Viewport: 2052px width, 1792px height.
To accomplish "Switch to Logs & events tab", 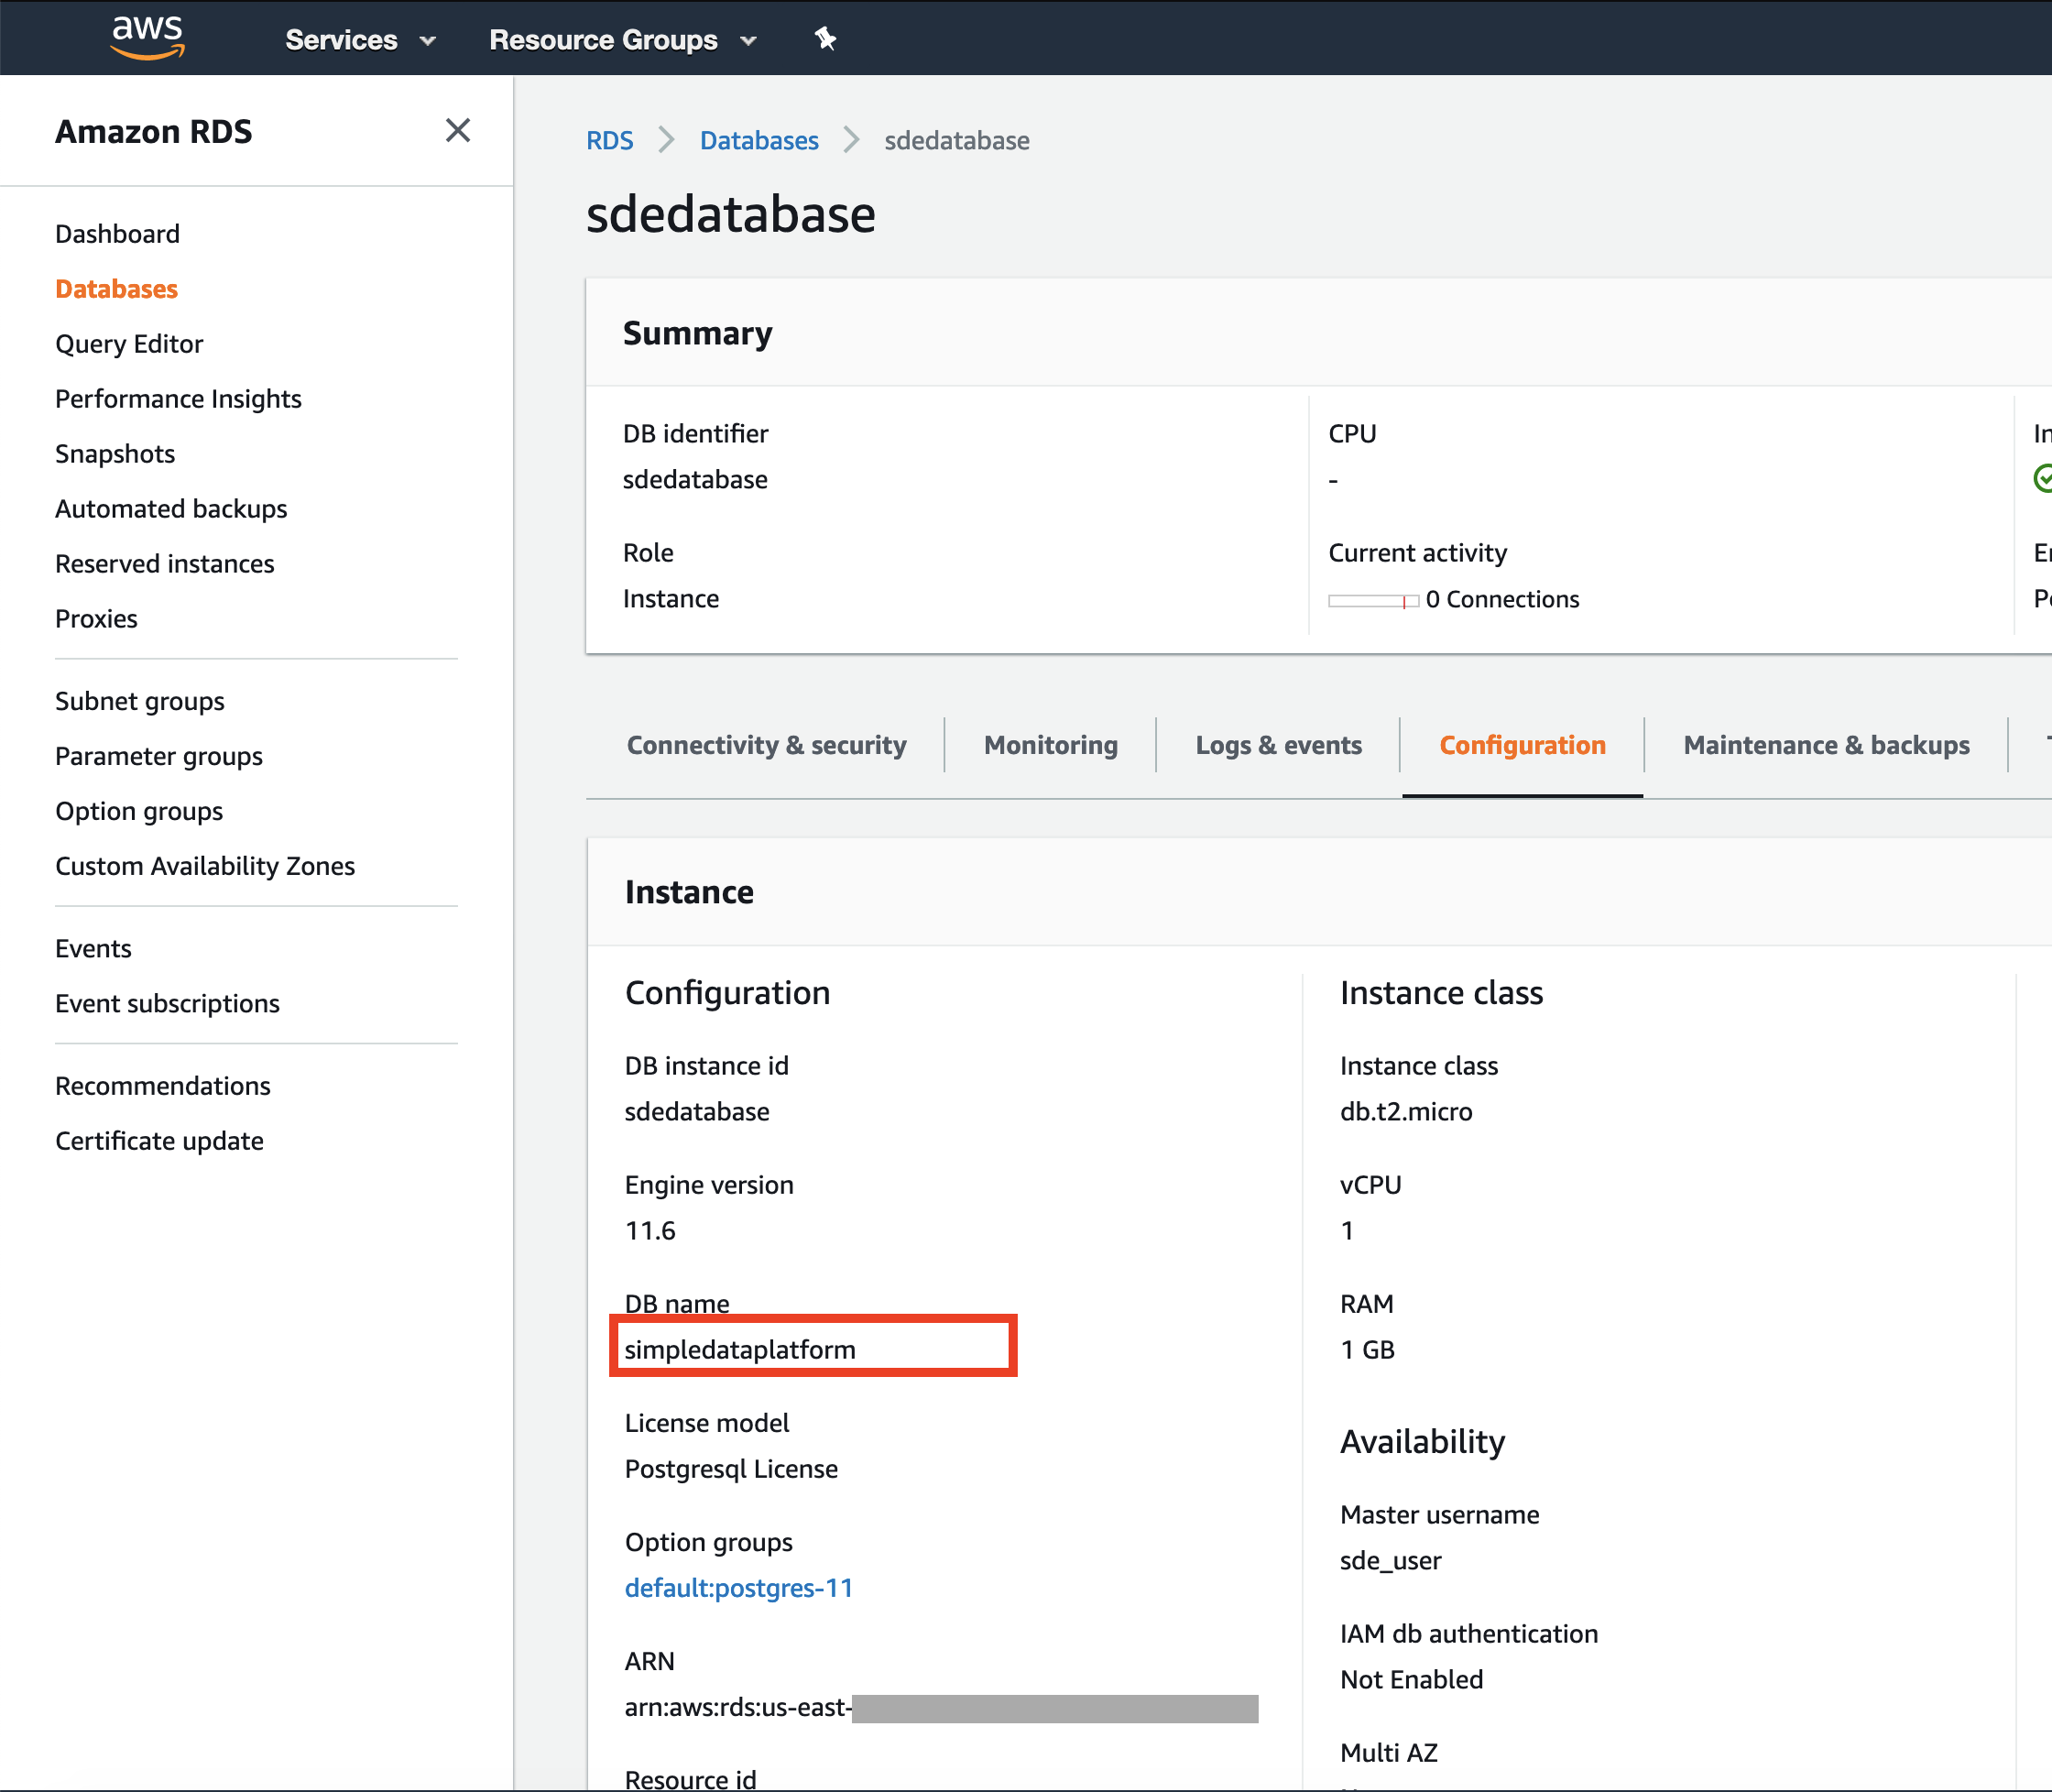I will 1279,745.
